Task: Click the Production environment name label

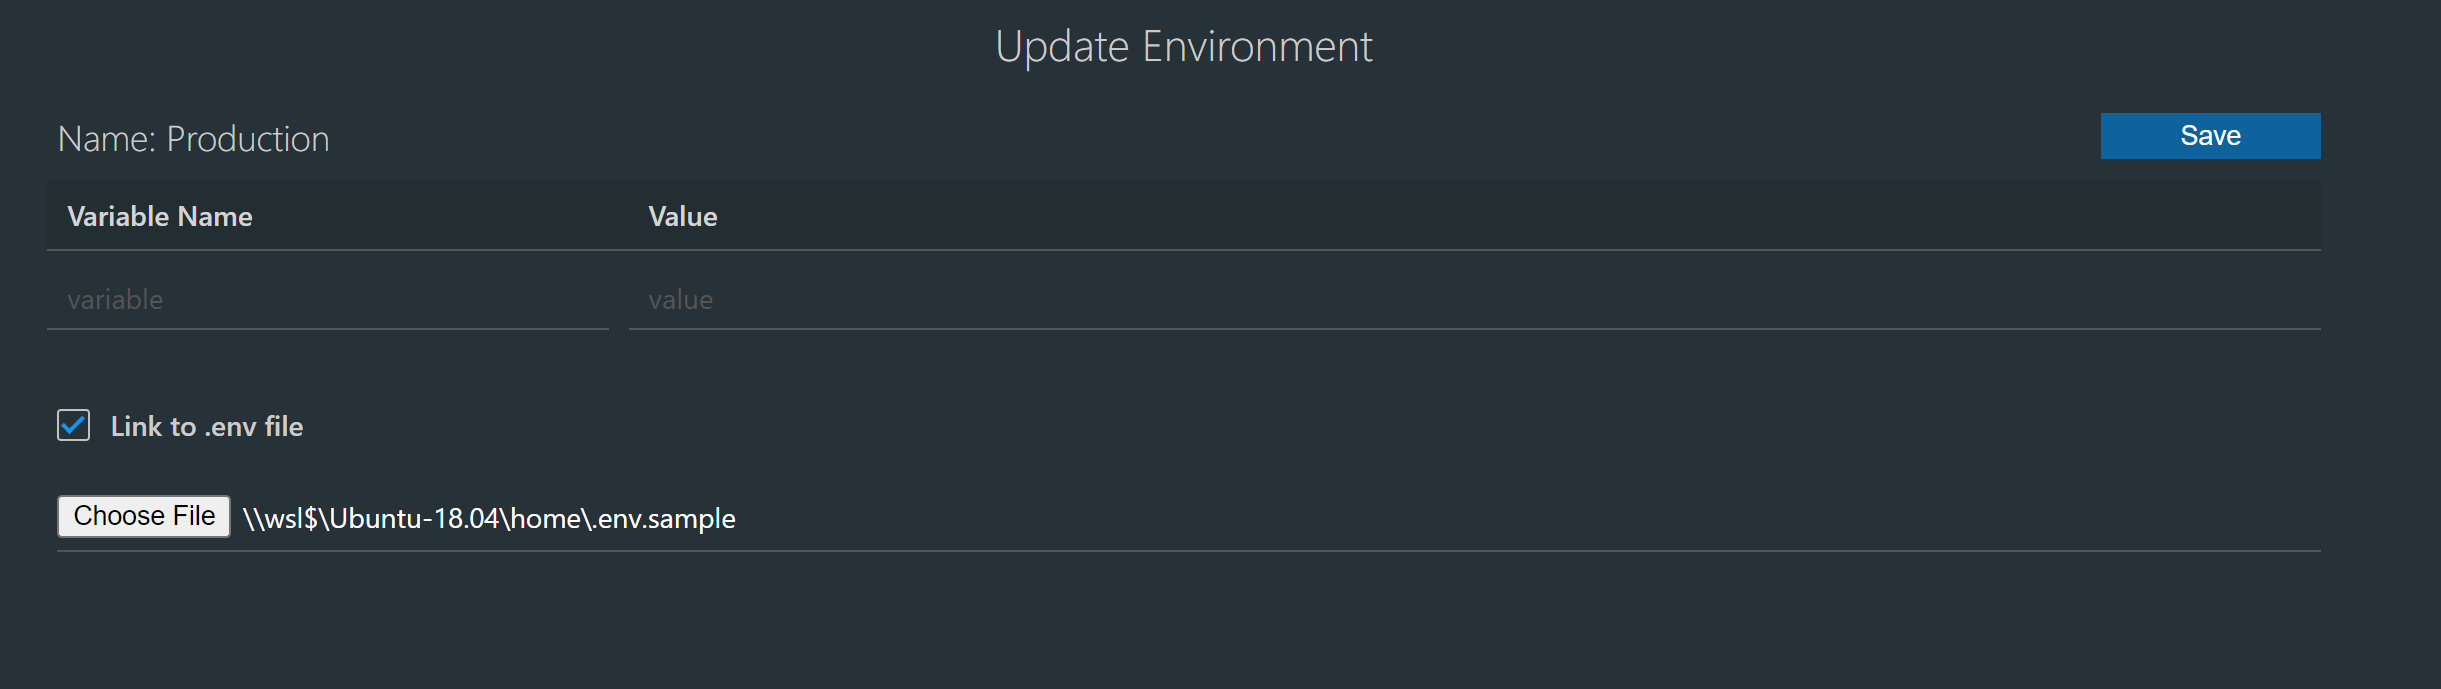Action: point(194,138)
